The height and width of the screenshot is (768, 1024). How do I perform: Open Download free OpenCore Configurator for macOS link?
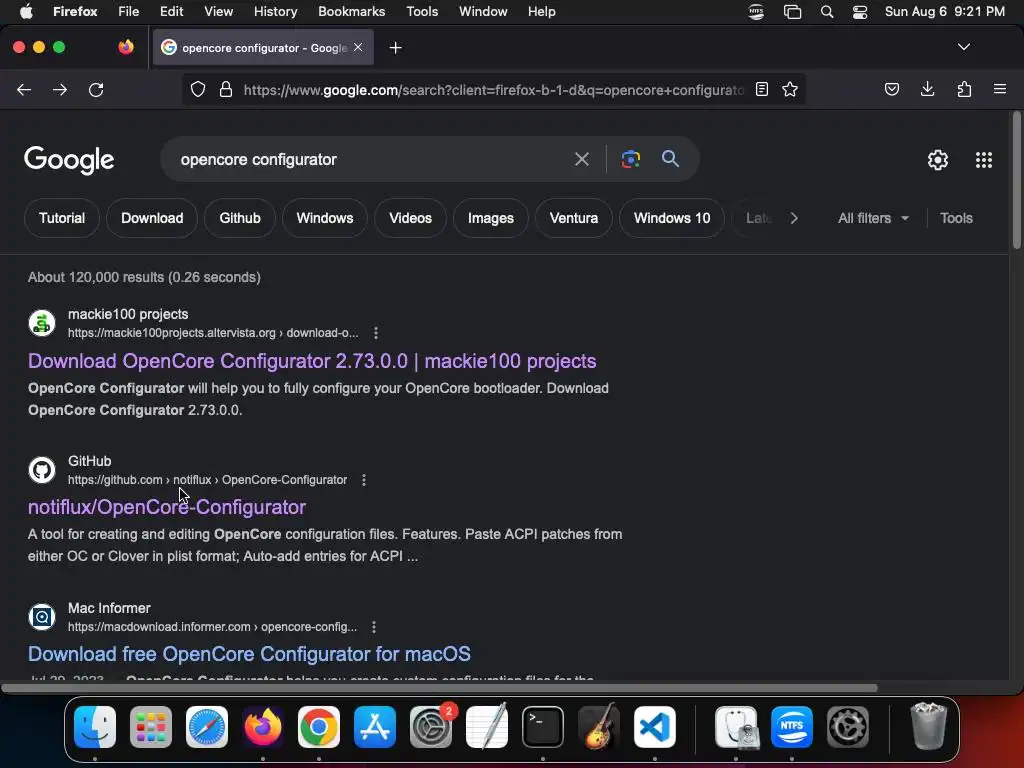pos(249,654)
